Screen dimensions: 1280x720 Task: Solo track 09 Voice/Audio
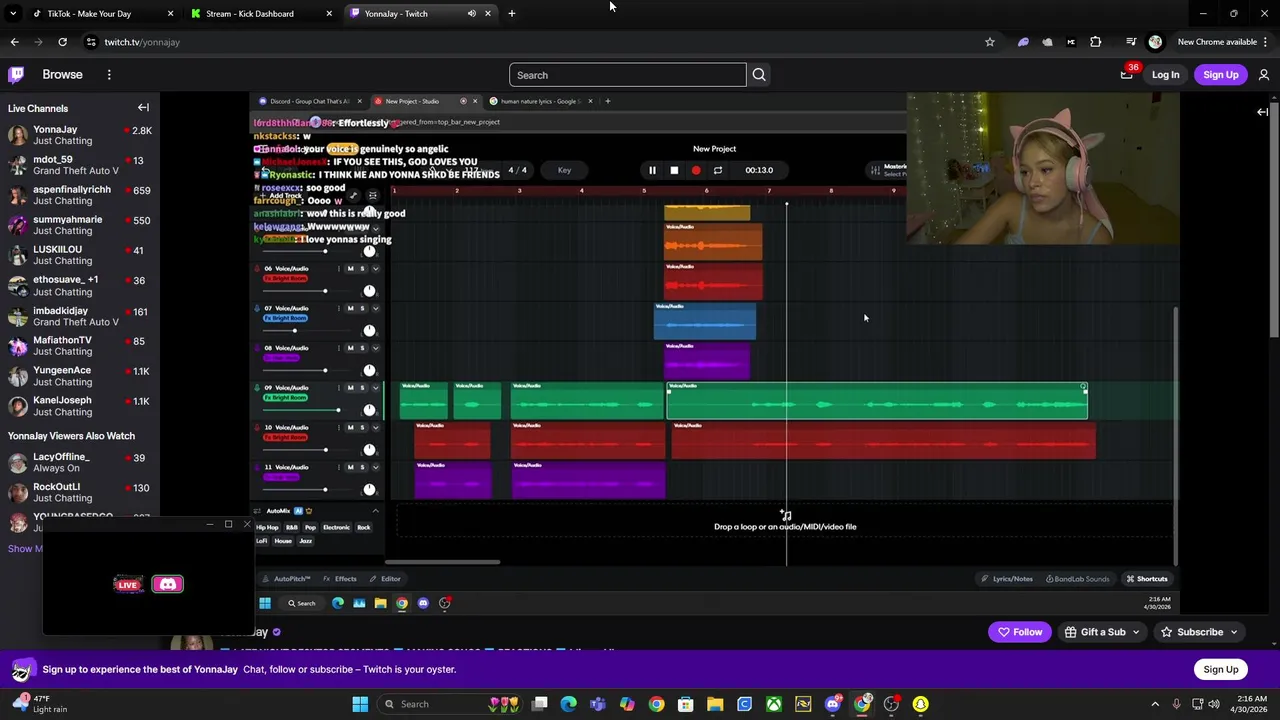point(362,387)
